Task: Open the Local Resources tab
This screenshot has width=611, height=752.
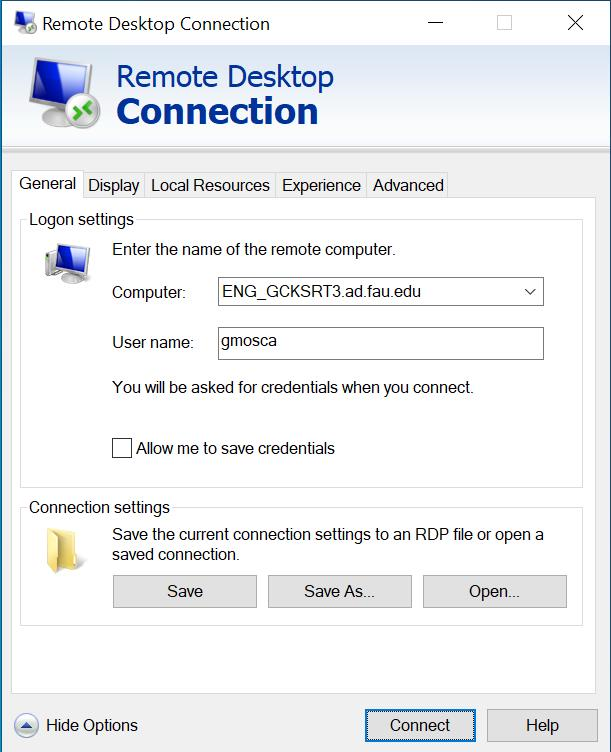Action: [x=210, y=185]
